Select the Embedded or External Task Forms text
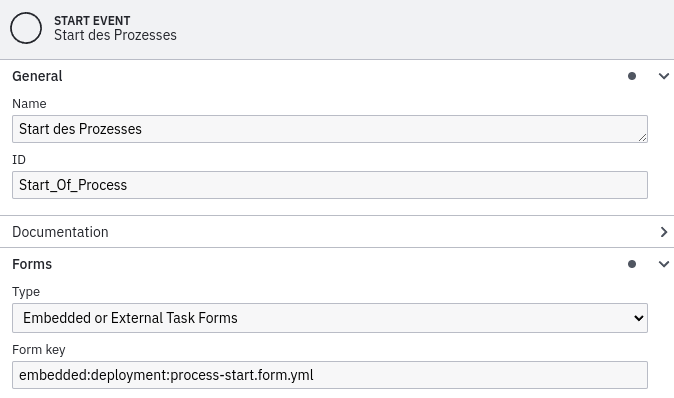The image size is (674, 398). pos(130,318)
